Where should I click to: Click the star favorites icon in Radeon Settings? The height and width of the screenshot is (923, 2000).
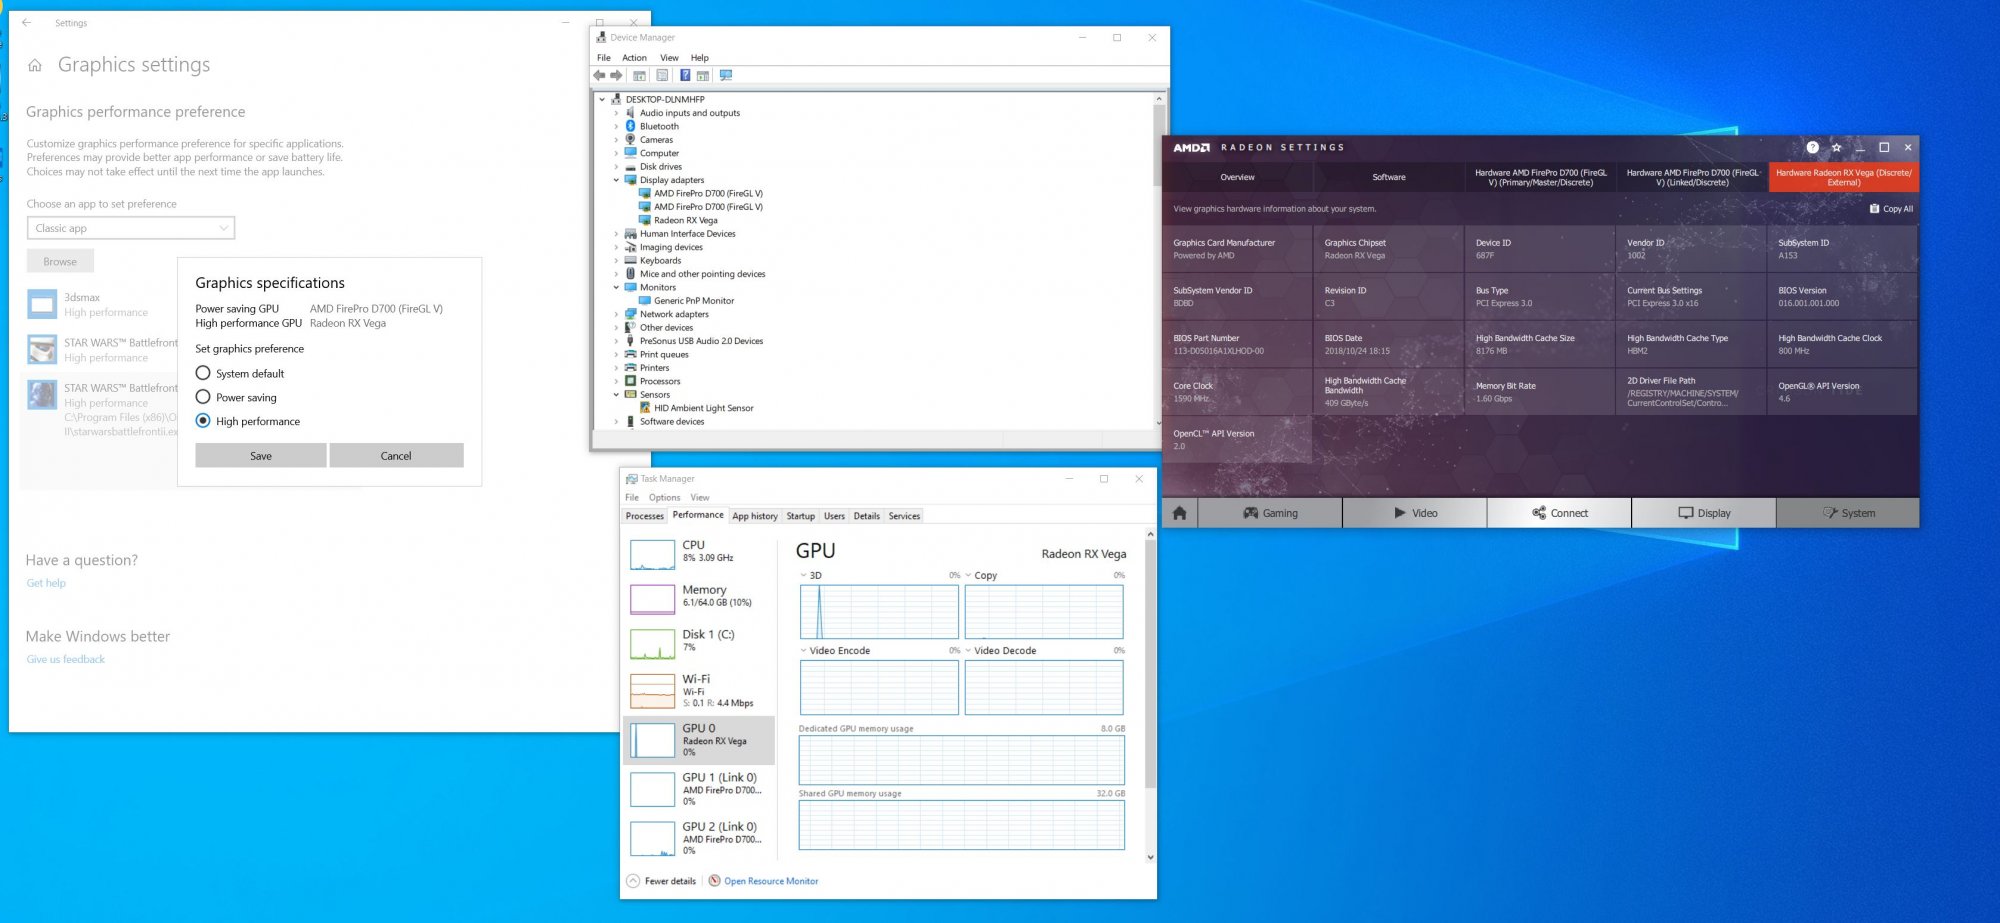pos(1836,147)
